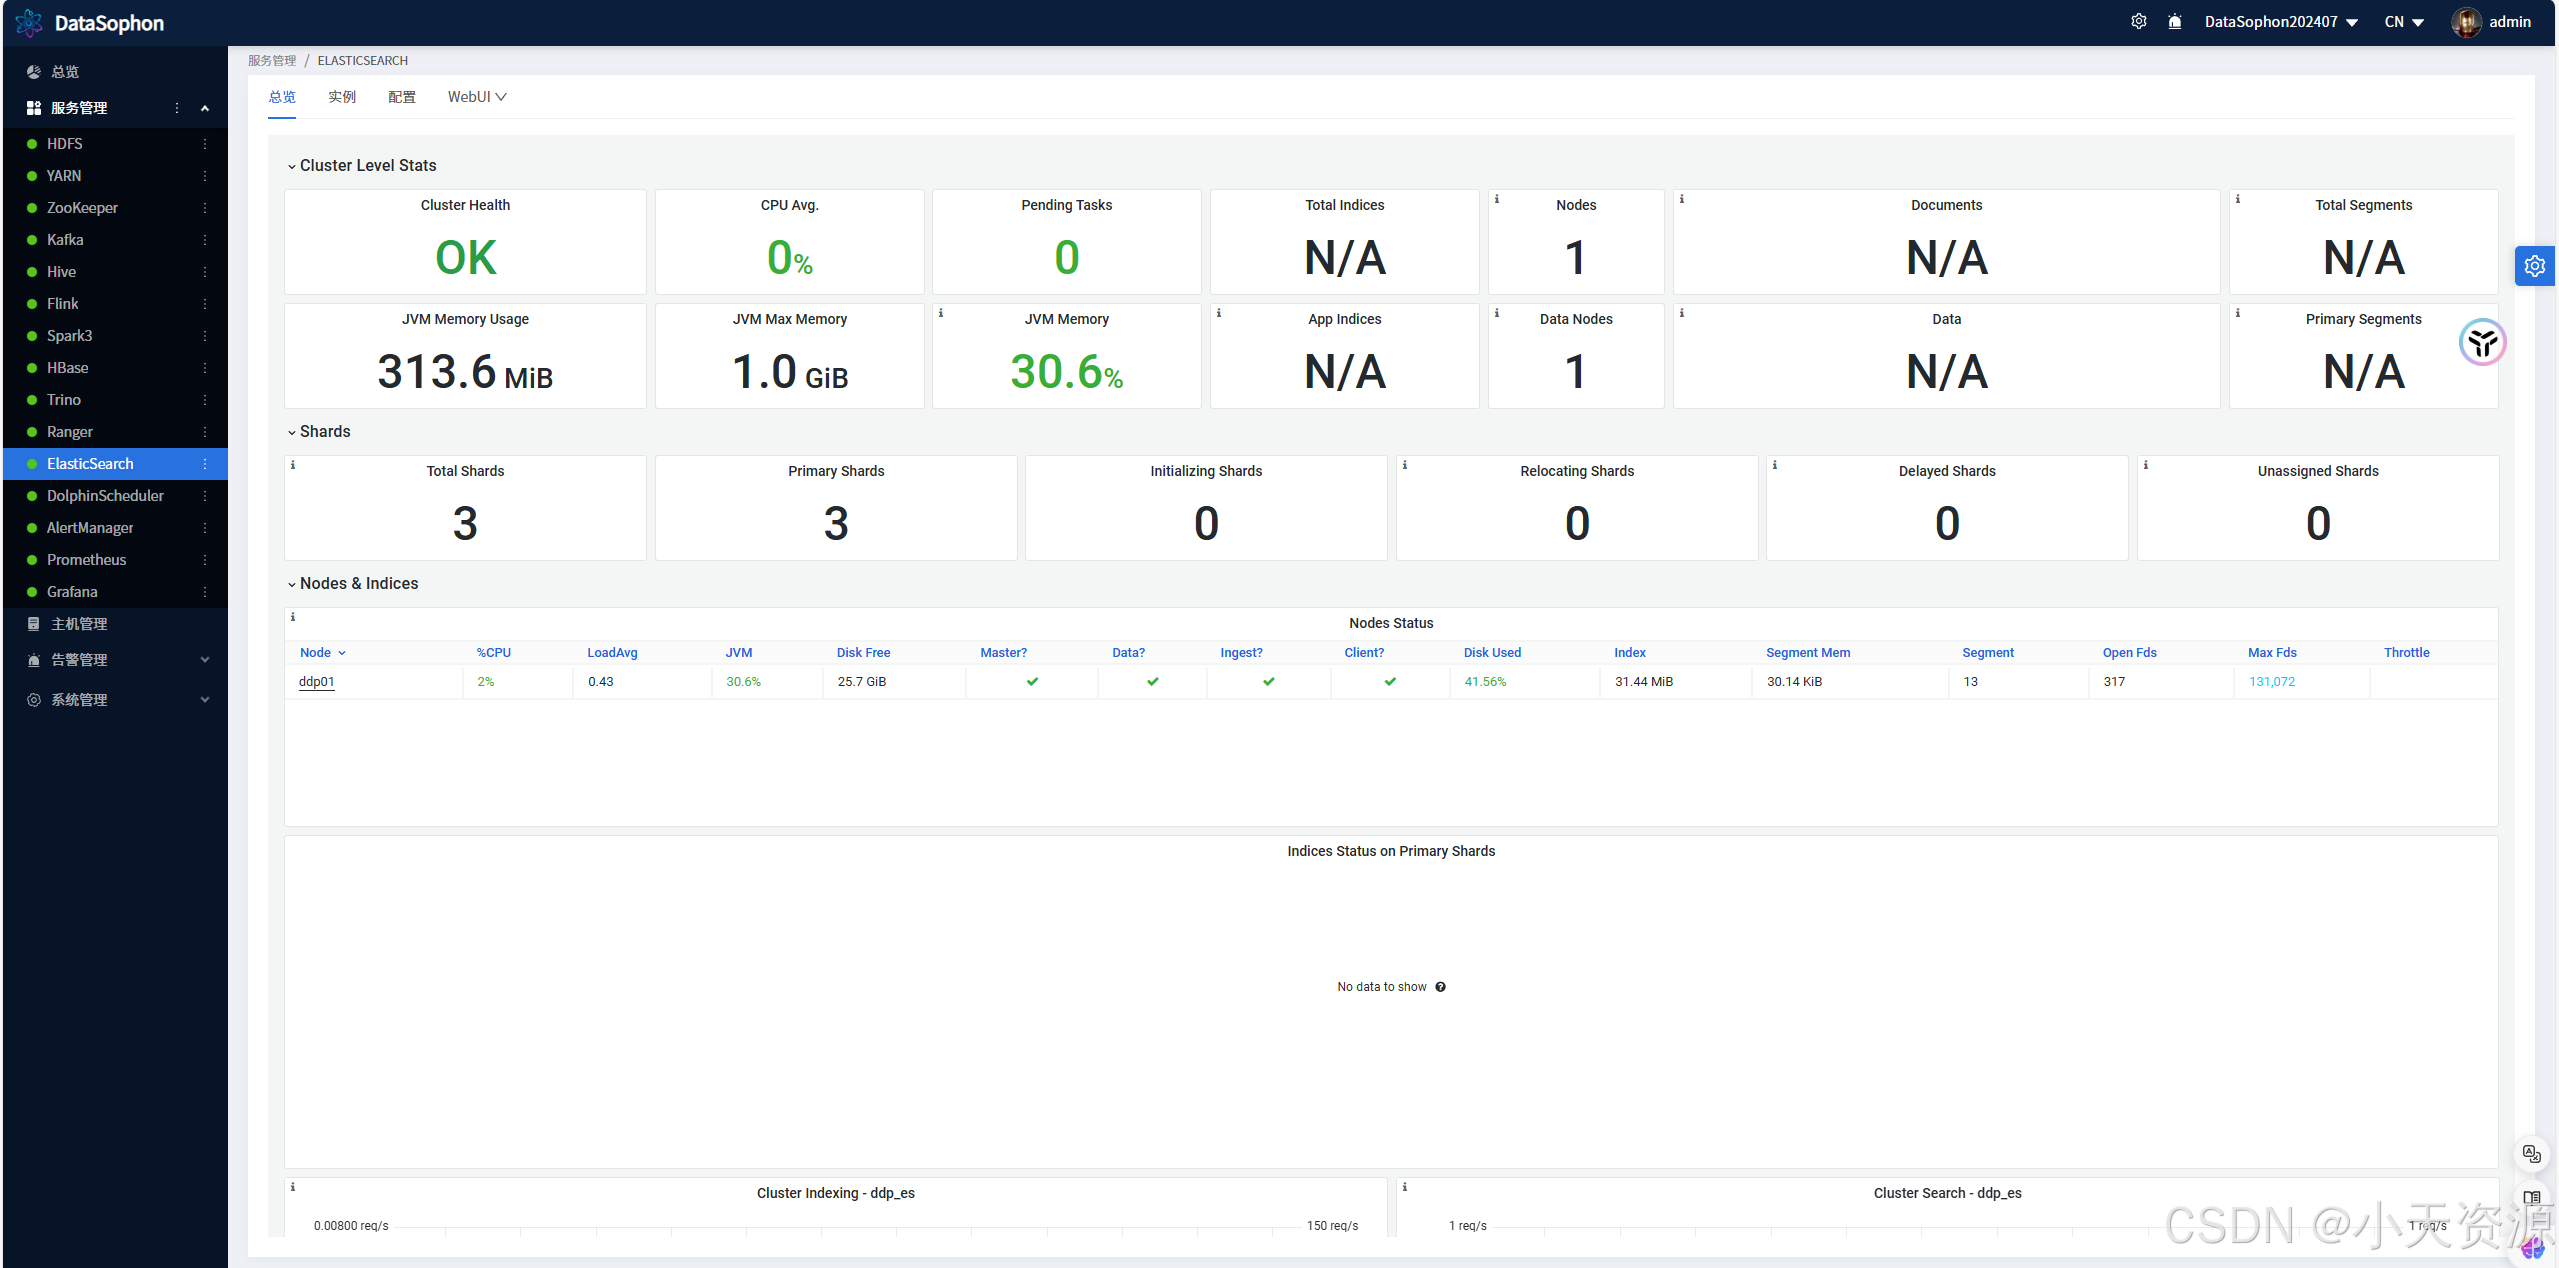Screen dimensions: 2559x1268
Task: Sort by the Disk Free column header
Action: click(x=863, y=653)
